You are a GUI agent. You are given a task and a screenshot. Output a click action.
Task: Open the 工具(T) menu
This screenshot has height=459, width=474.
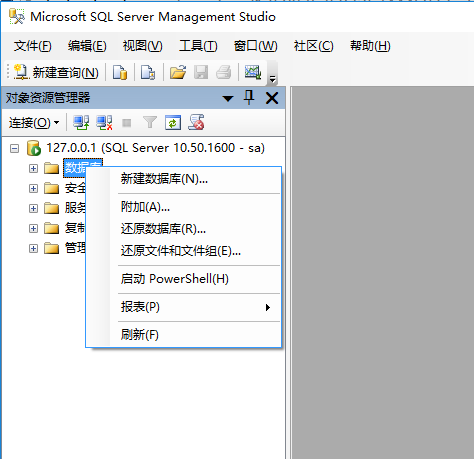(x=198, y=46)
